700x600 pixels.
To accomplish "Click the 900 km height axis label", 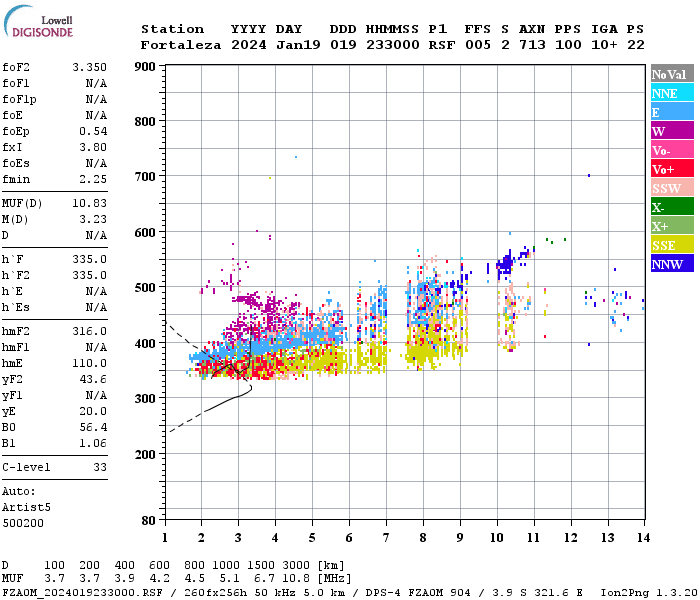I will tap(145, 67).
